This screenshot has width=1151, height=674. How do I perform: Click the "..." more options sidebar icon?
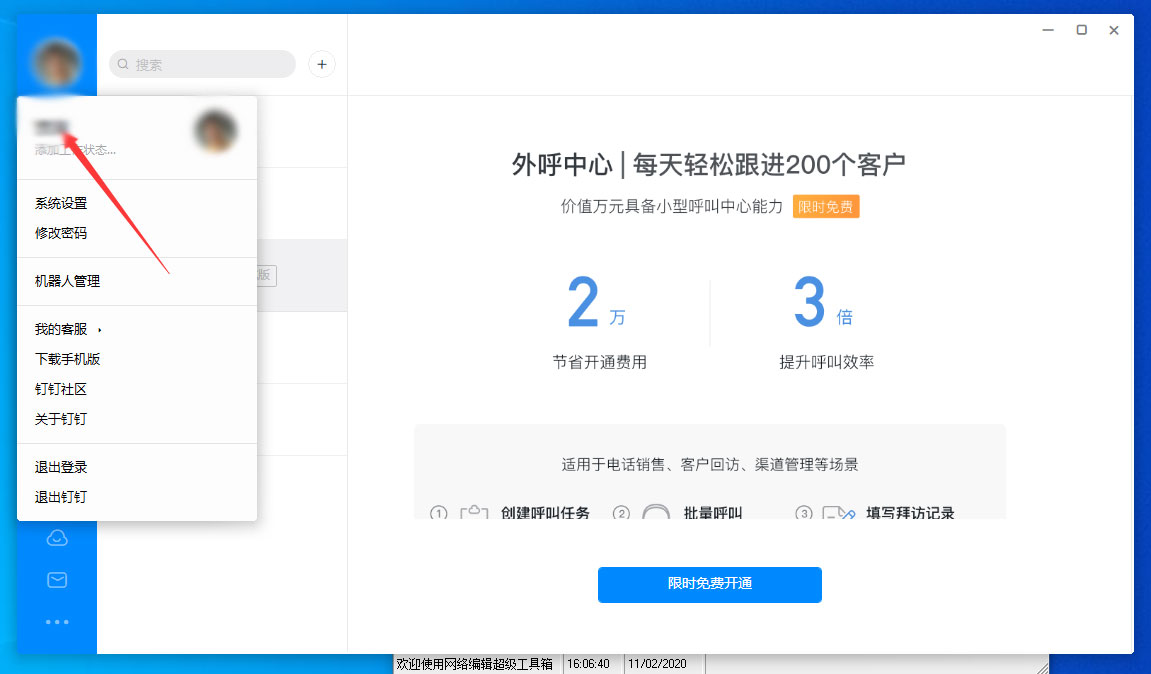click(x=57, y=621)
